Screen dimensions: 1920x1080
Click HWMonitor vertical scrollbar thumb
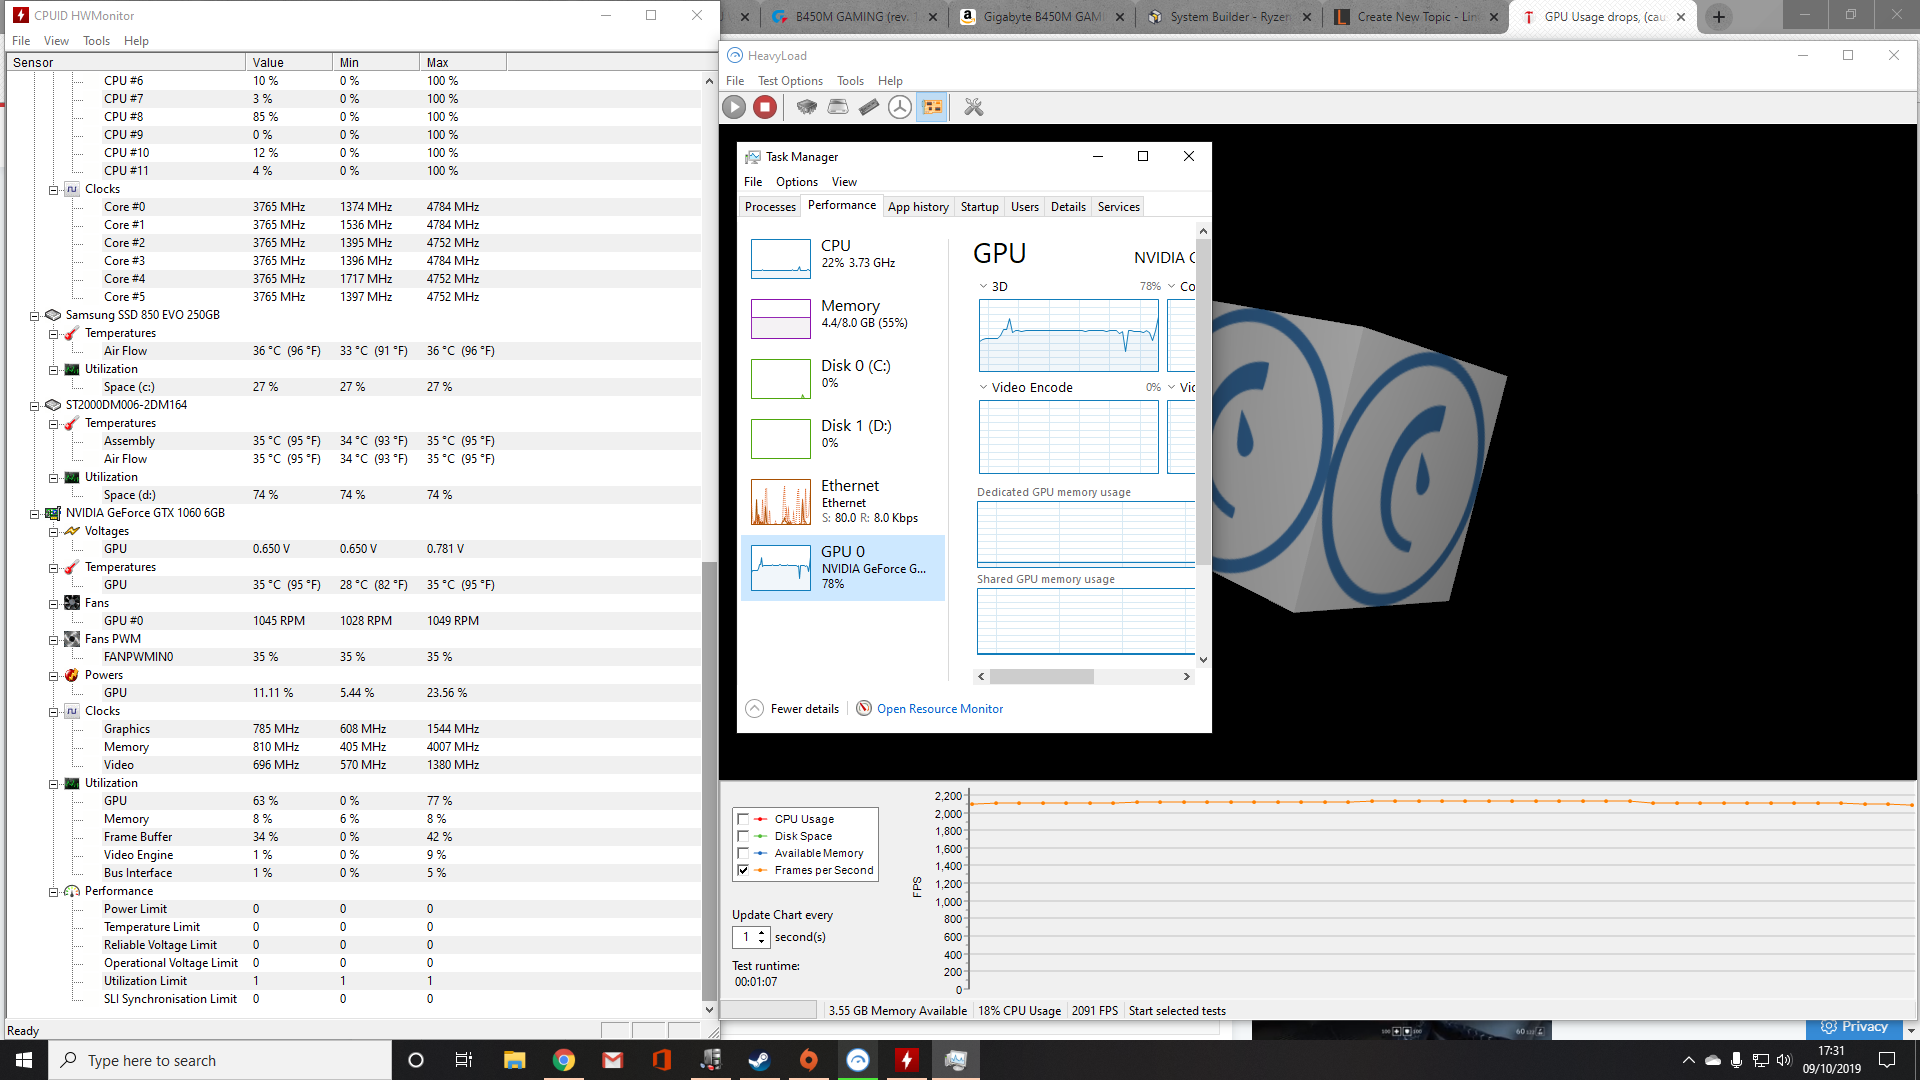coord(709,780)
